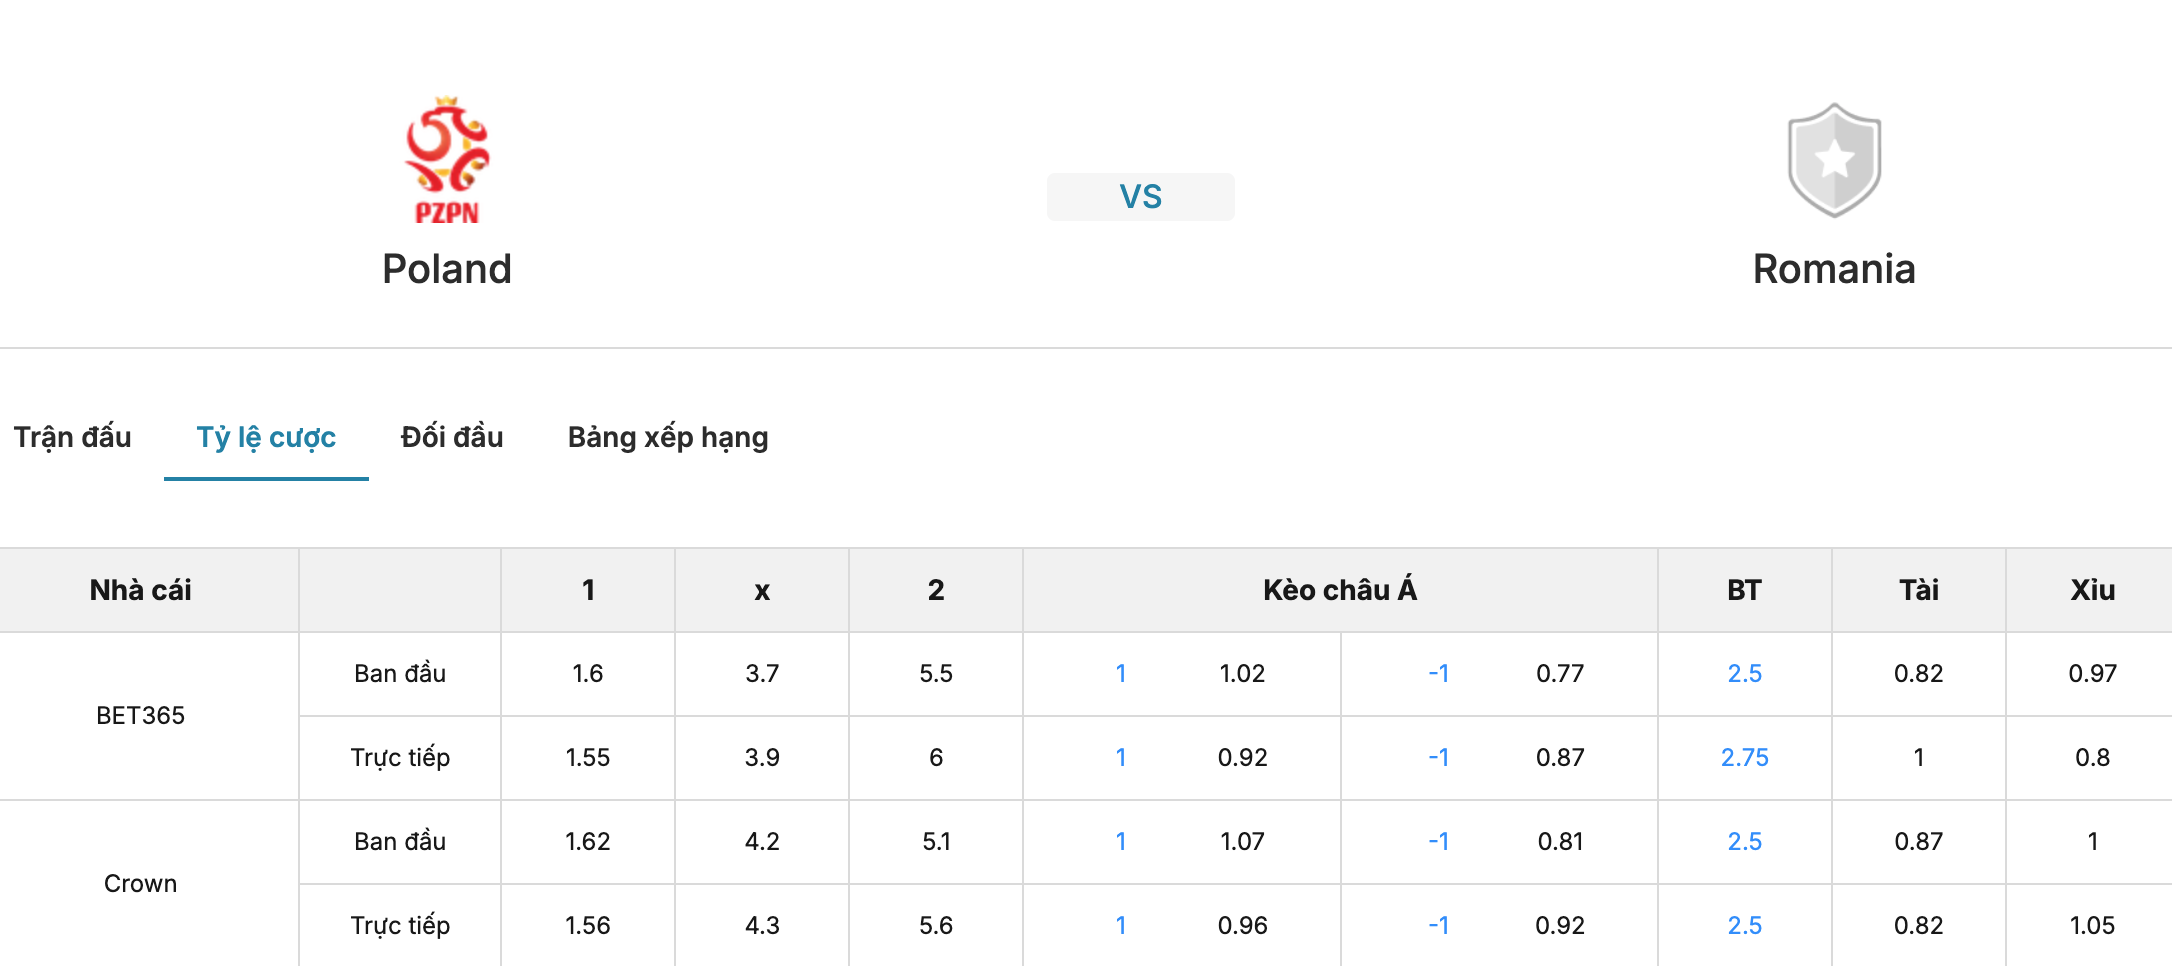Click BET365 Ban đầu handicap odds 1.02
Screen dimensions: 2172x966
(1242, 673)
